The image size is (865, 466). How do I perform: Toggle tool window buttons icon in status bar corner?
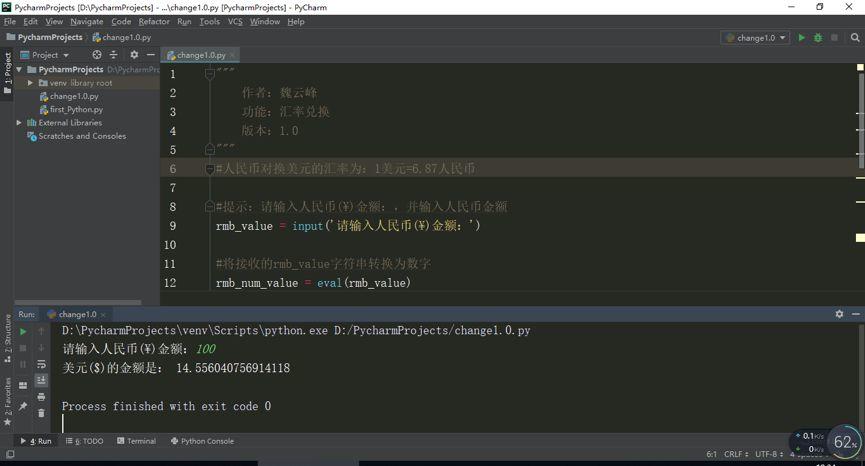pos(10,454)
